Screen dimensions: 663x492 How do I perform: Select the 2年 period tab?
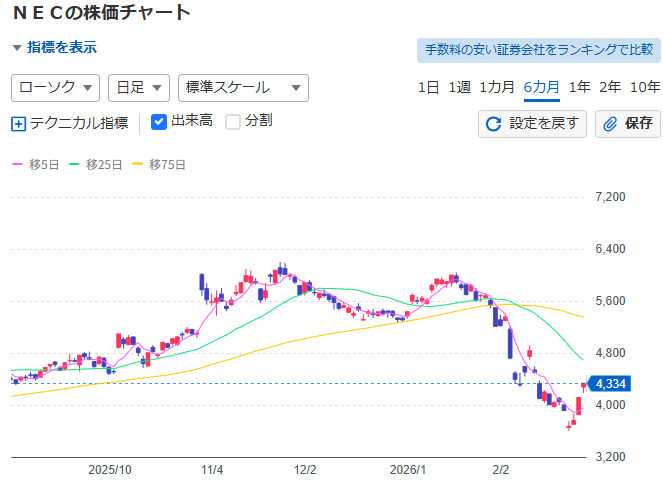[x=610, y=87]
